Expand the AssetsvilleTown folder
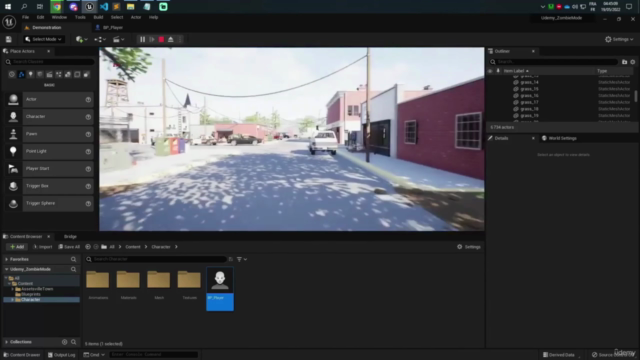The width and height of the screenshot is (640, 360). 13,289
